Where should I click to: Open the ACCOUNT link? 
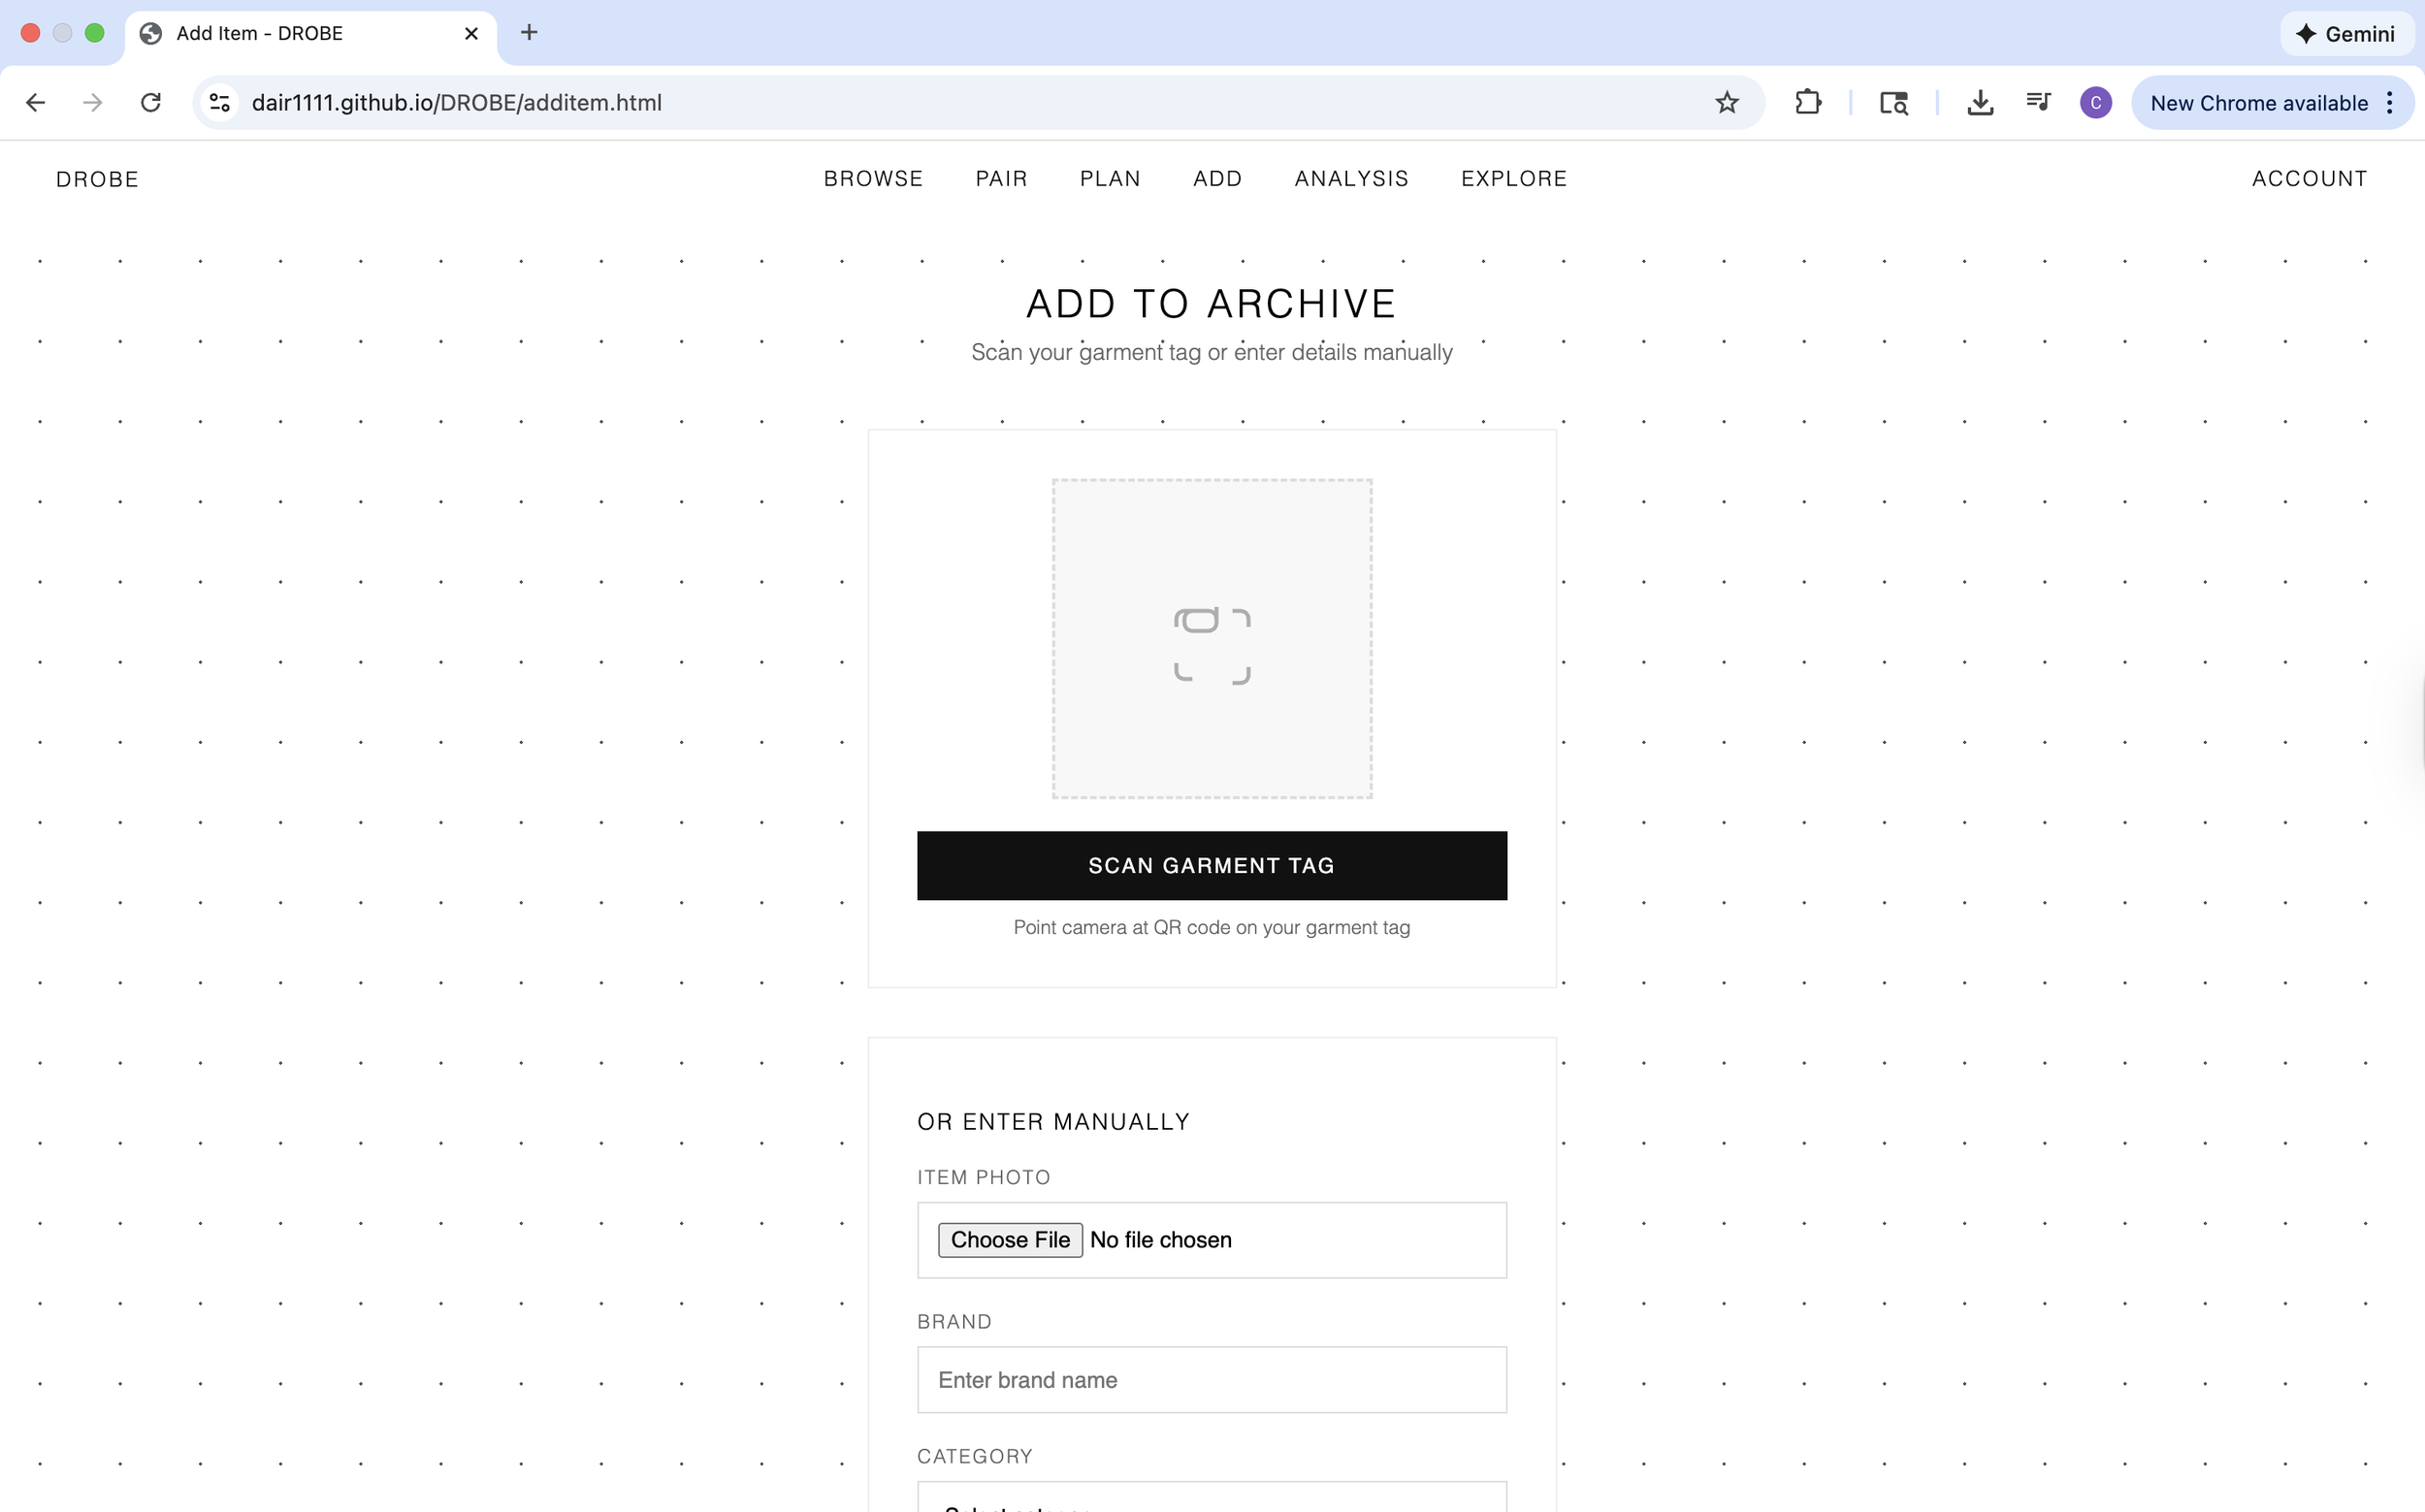point(2309,179)
